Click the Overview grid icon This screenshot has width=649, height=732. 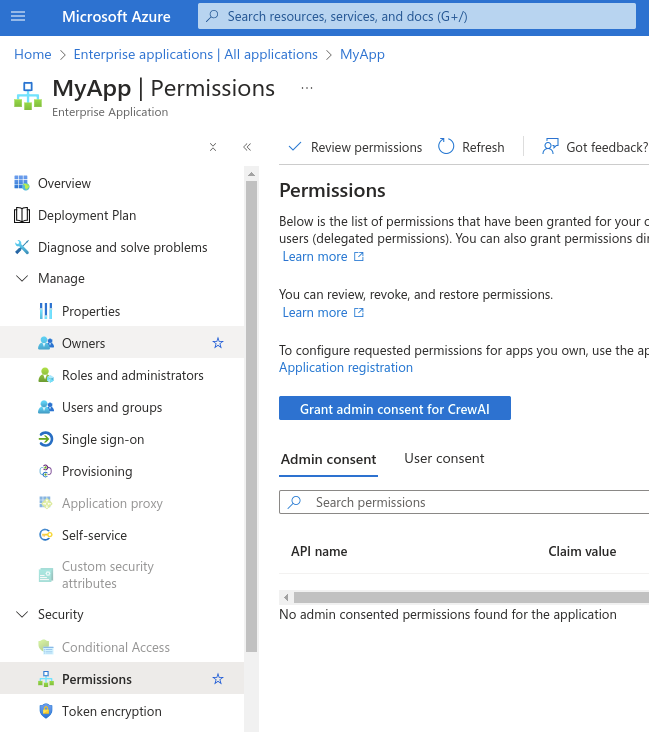click(21, 183)
